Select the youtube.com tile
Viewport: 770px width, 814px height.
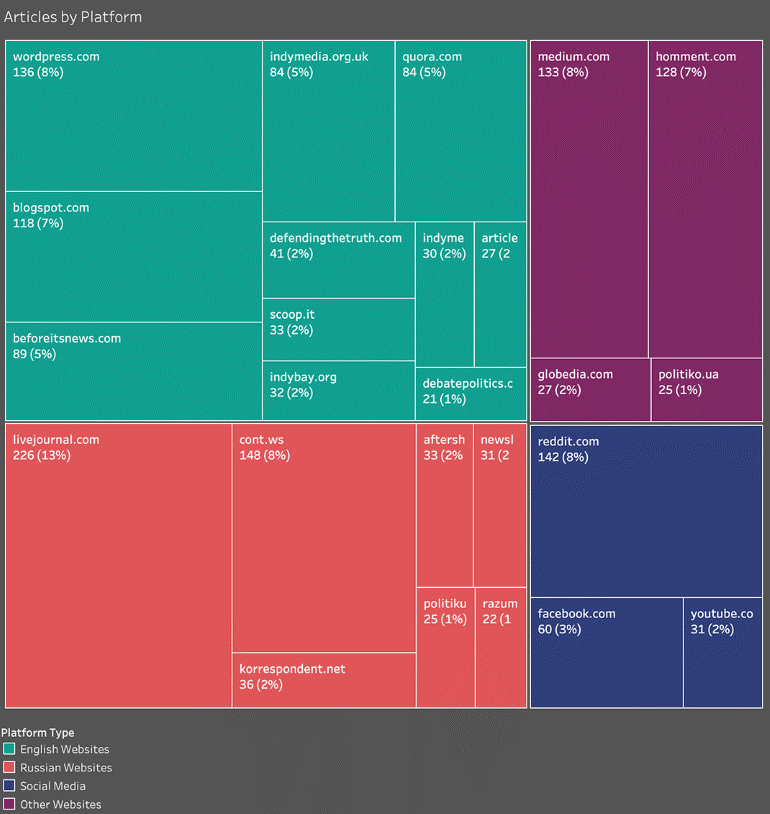click(x=723, y=652)
